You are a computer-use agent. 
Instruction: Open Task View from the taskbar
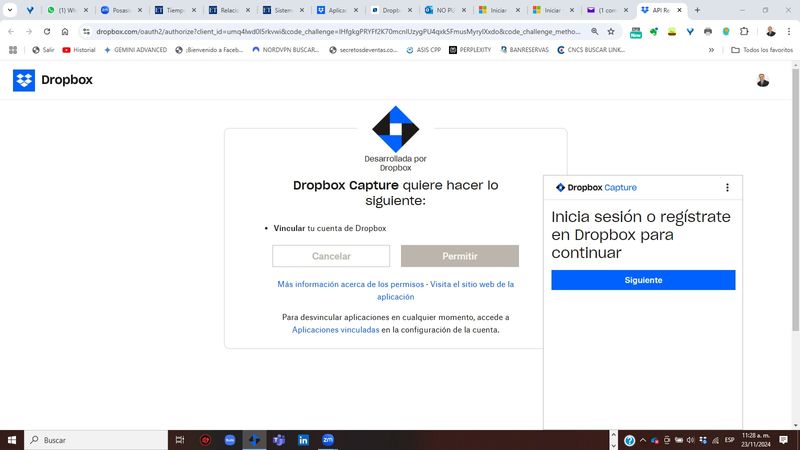[180, 440]
